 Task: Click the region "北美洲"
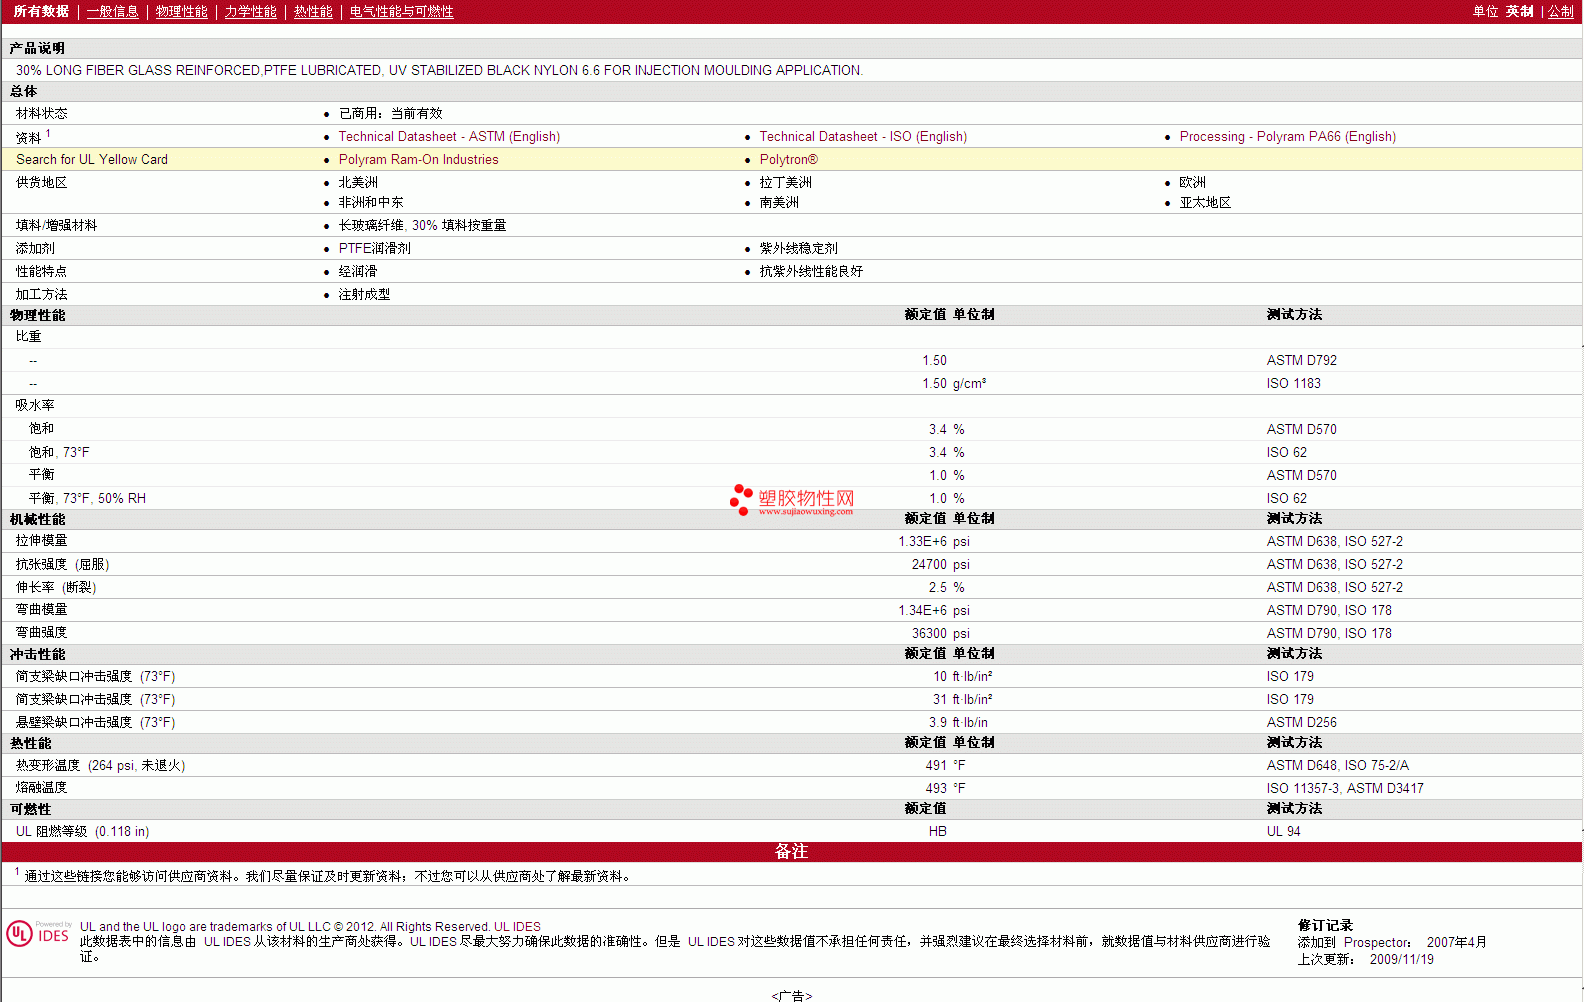[x=358, y=183]
